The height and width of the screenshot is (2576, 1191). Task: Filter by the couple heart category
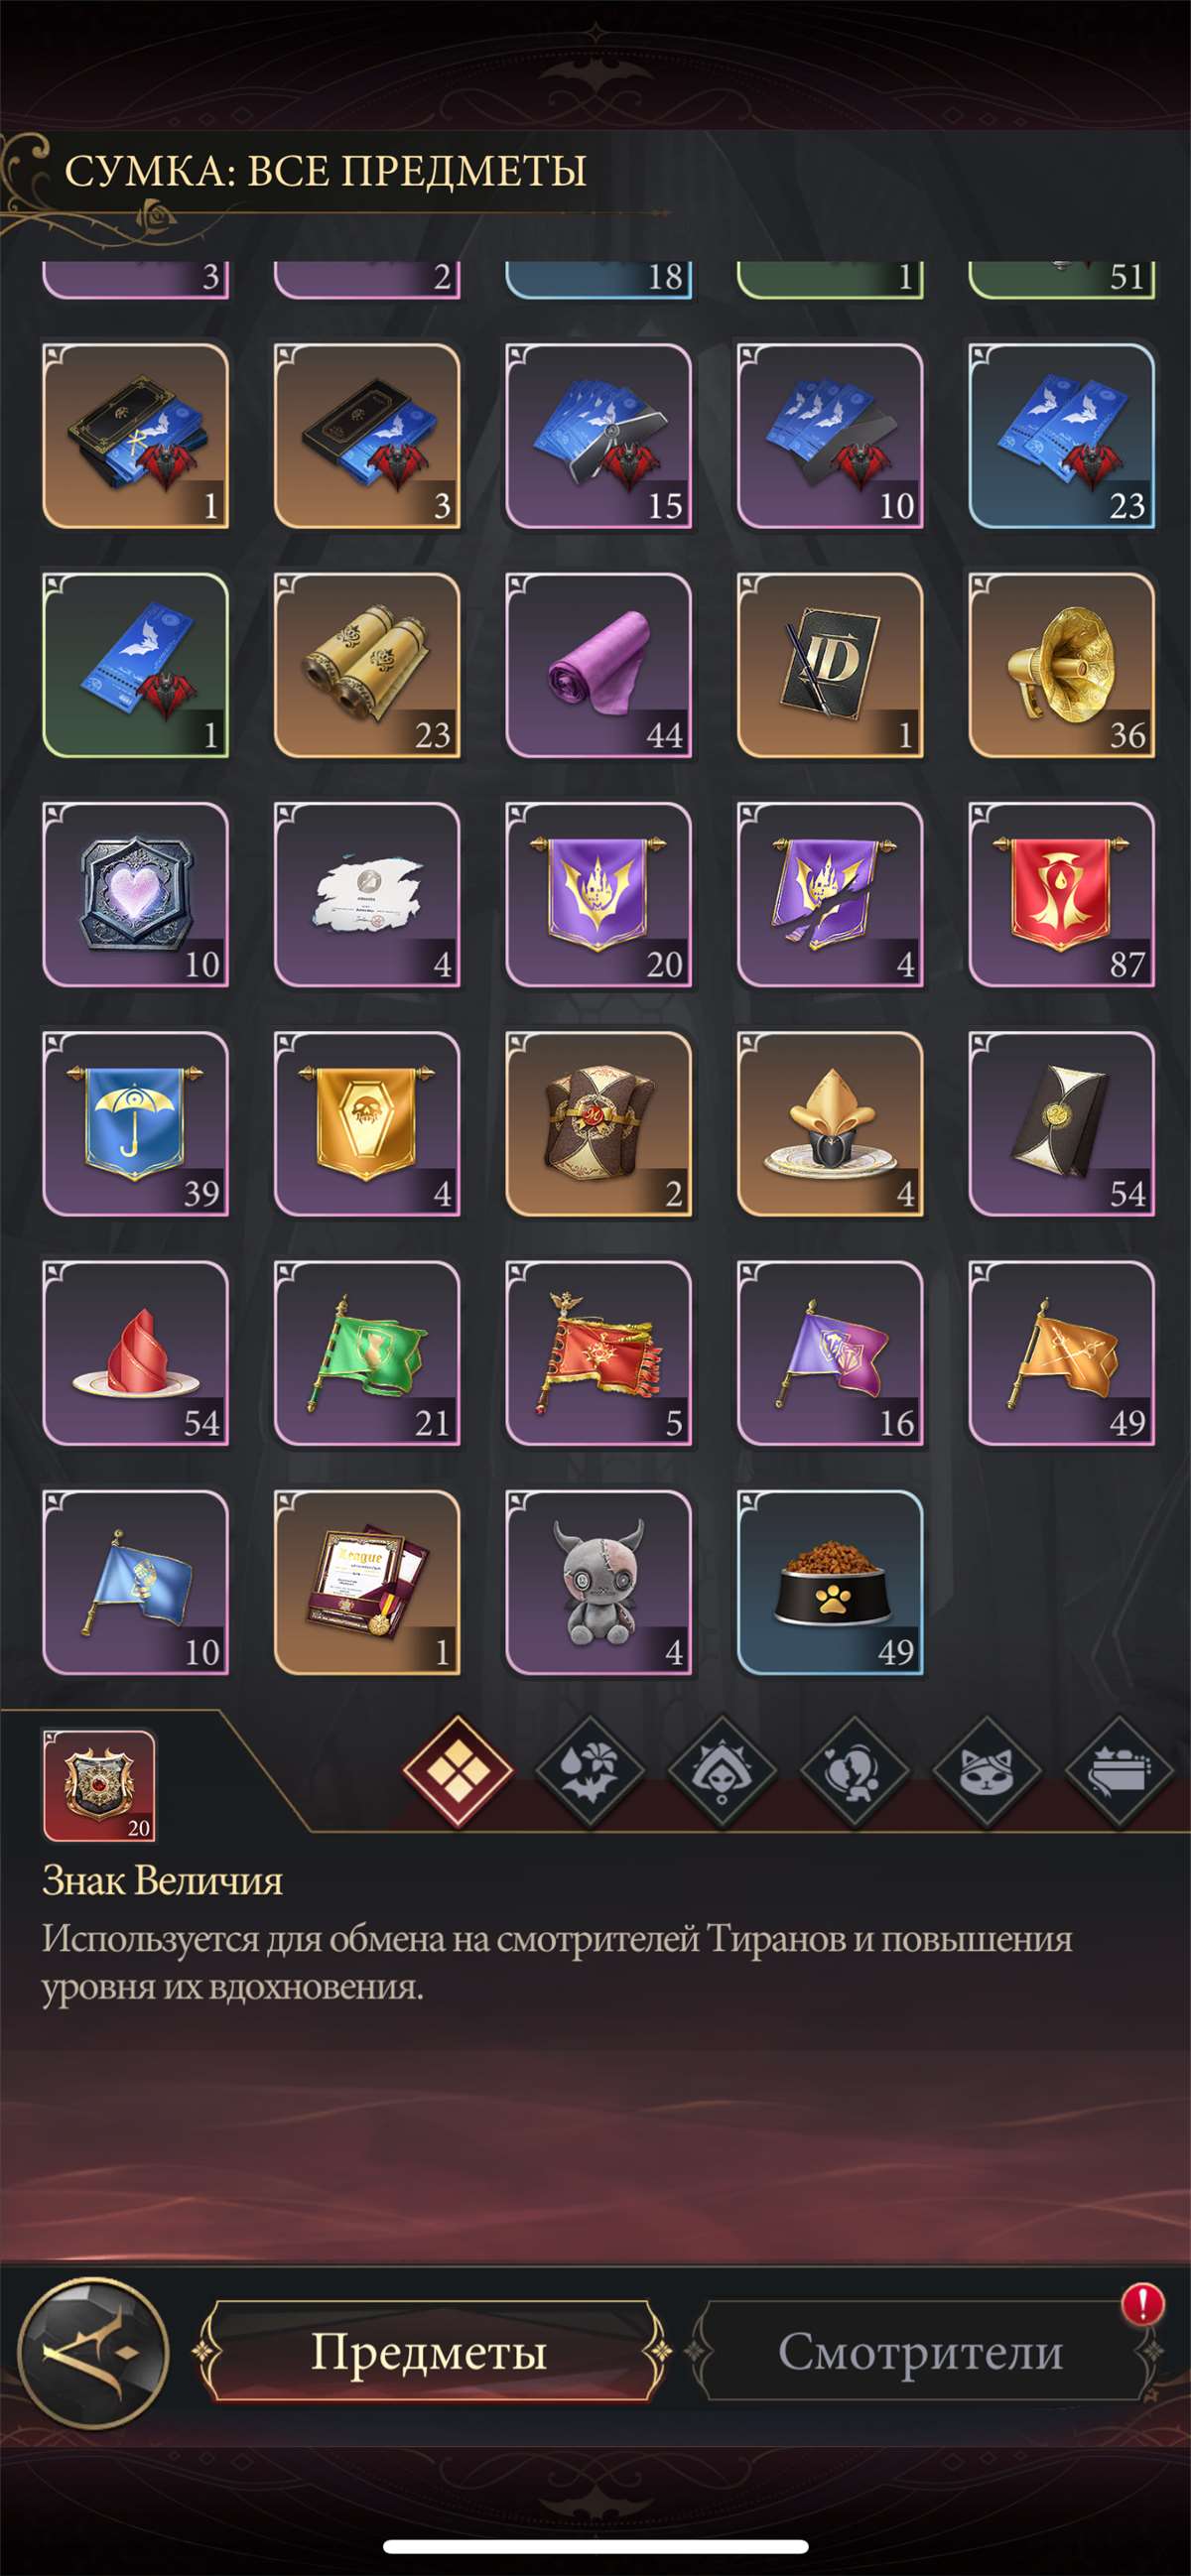[x=855, y=1772]
